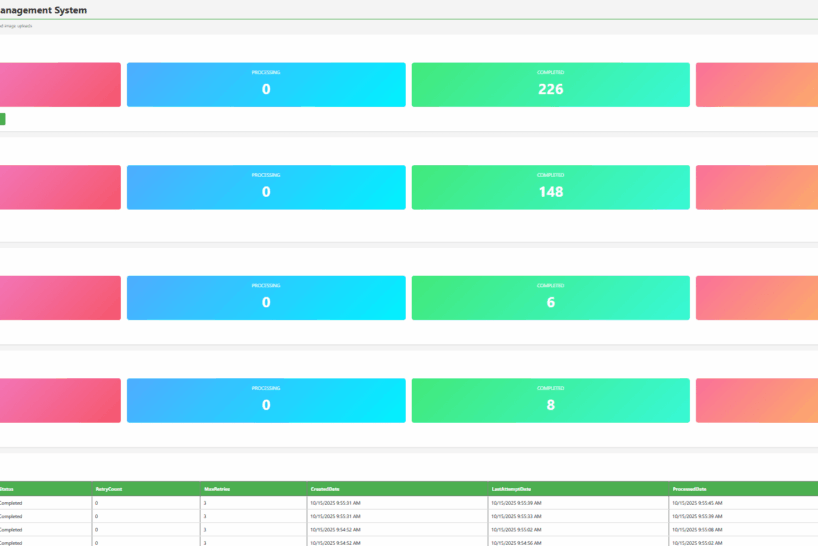Viewport: 818px width, 546px height.
Task: Select ProcessedDate cell 10/15/2025 9:55:45 AM
Action: click(743, 503)
